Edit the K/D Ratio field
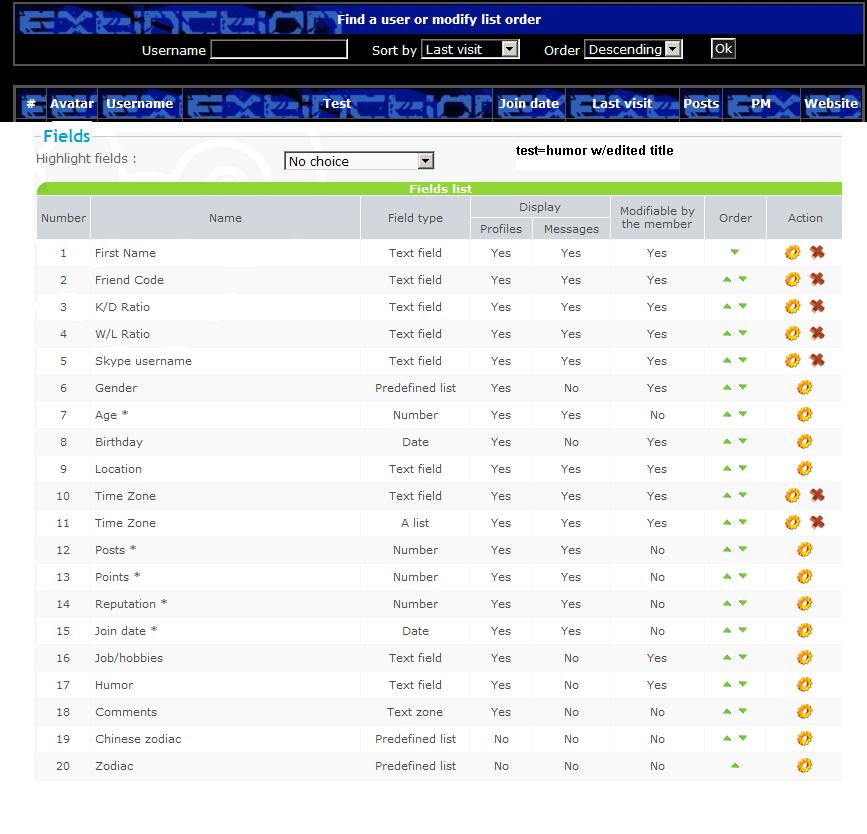 point(792,307)
